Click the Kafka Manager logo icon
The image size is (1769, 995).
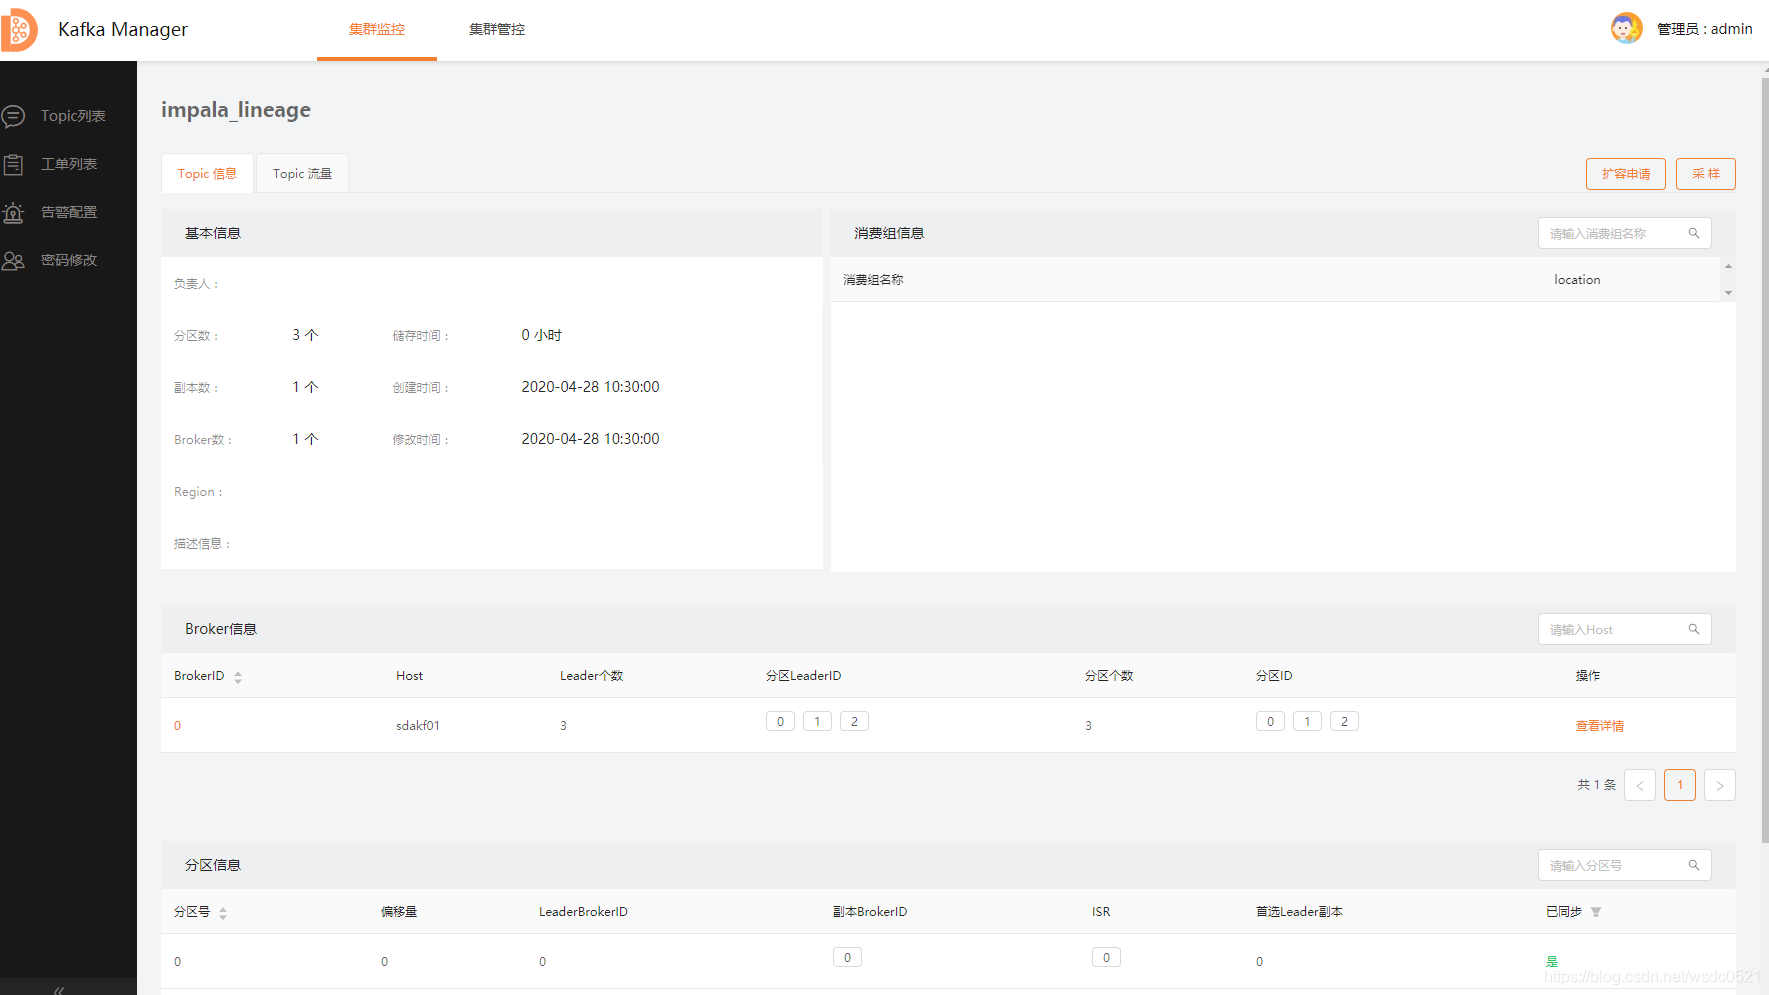[x=19, y=30]
